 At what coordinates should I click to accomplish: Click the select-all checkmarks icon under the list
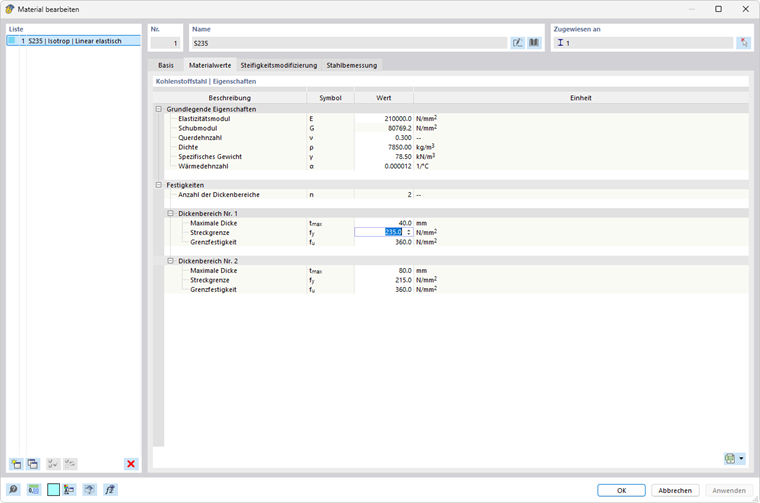pyautogui.click(x=53, y=464)
